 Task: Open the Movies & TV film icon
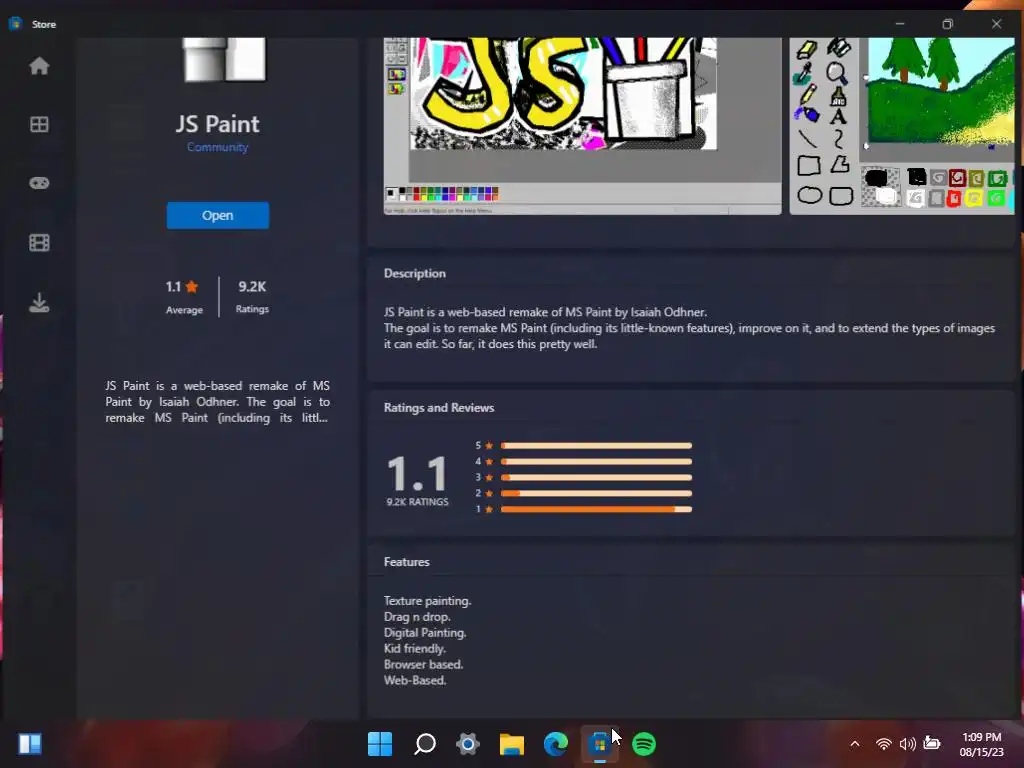point(39,243)
